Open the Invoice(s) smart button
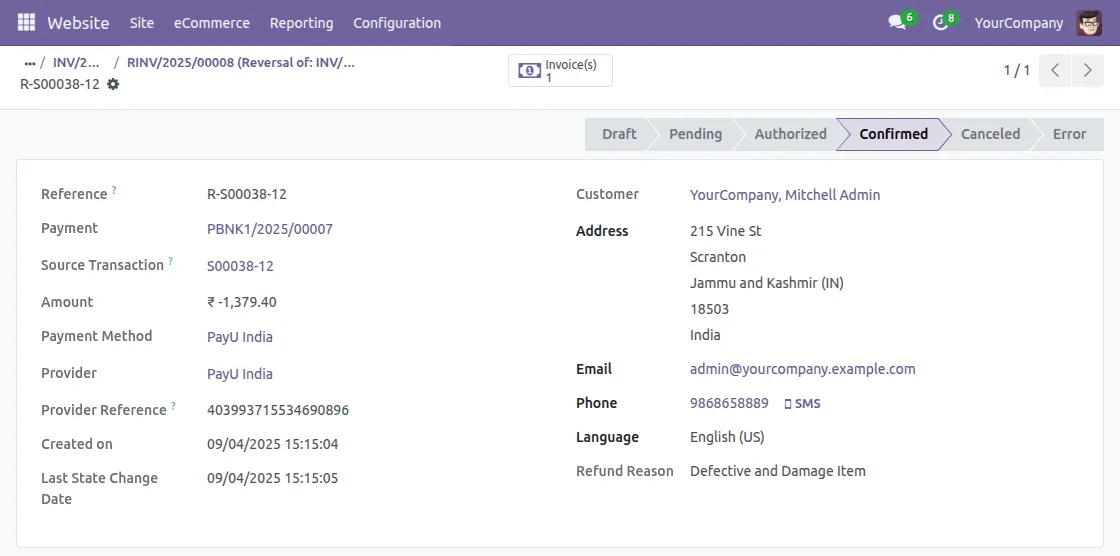Screen dimensions: 1120x556 point(560,71)
